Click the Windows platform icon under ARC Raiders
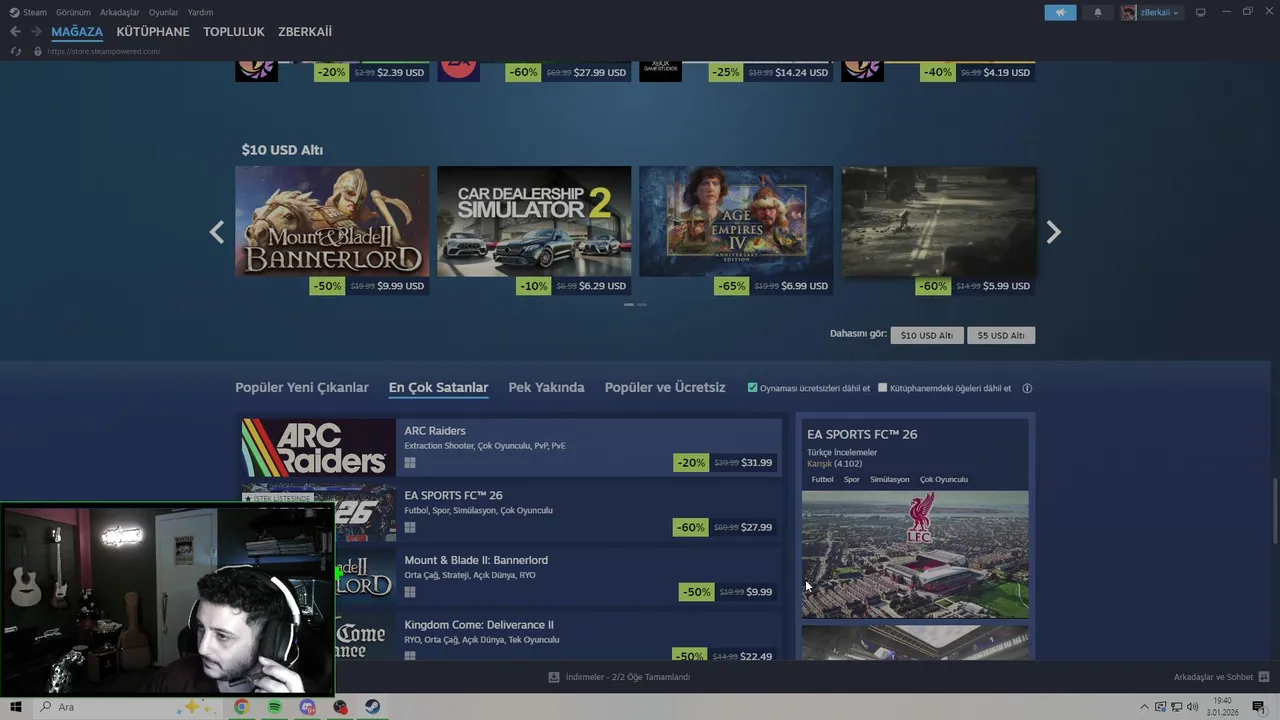 click(x=410, y=463)
